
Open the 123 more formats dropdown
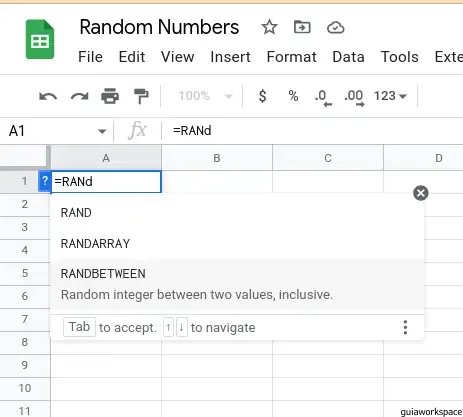[x=390, y=96]
